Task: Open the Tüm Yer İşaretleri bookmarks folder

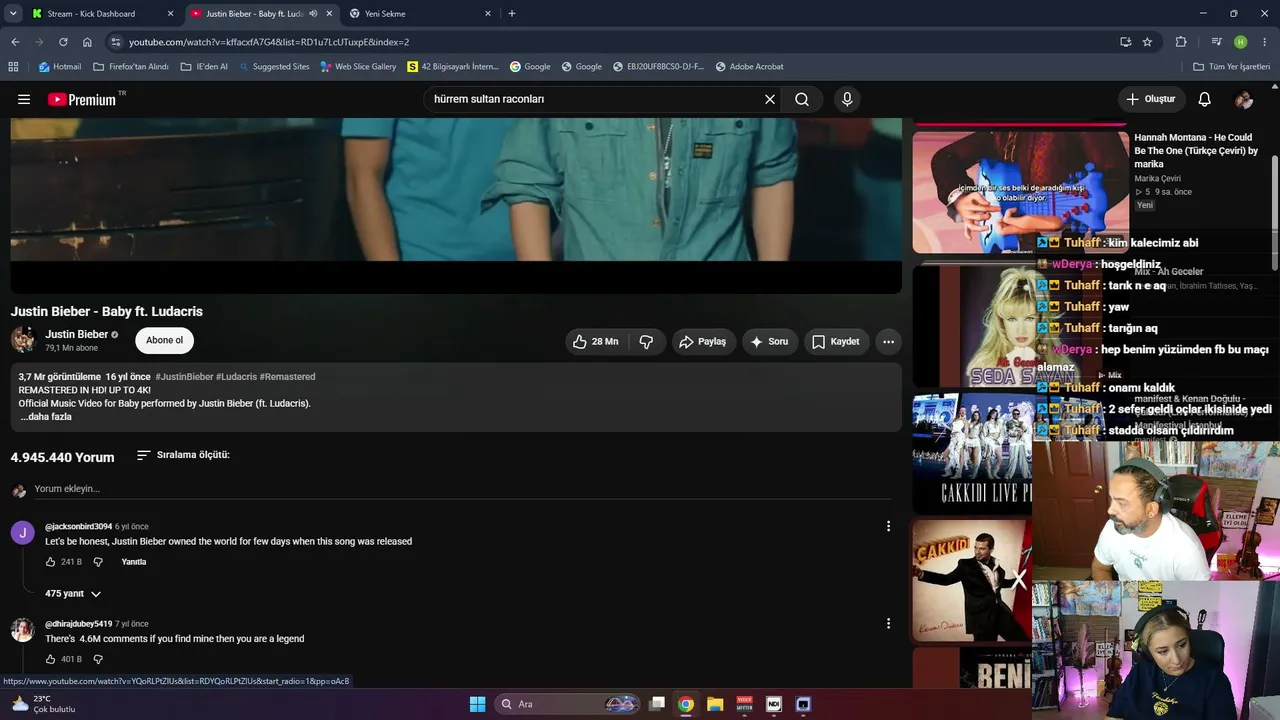Action: tap(1232, 67)
